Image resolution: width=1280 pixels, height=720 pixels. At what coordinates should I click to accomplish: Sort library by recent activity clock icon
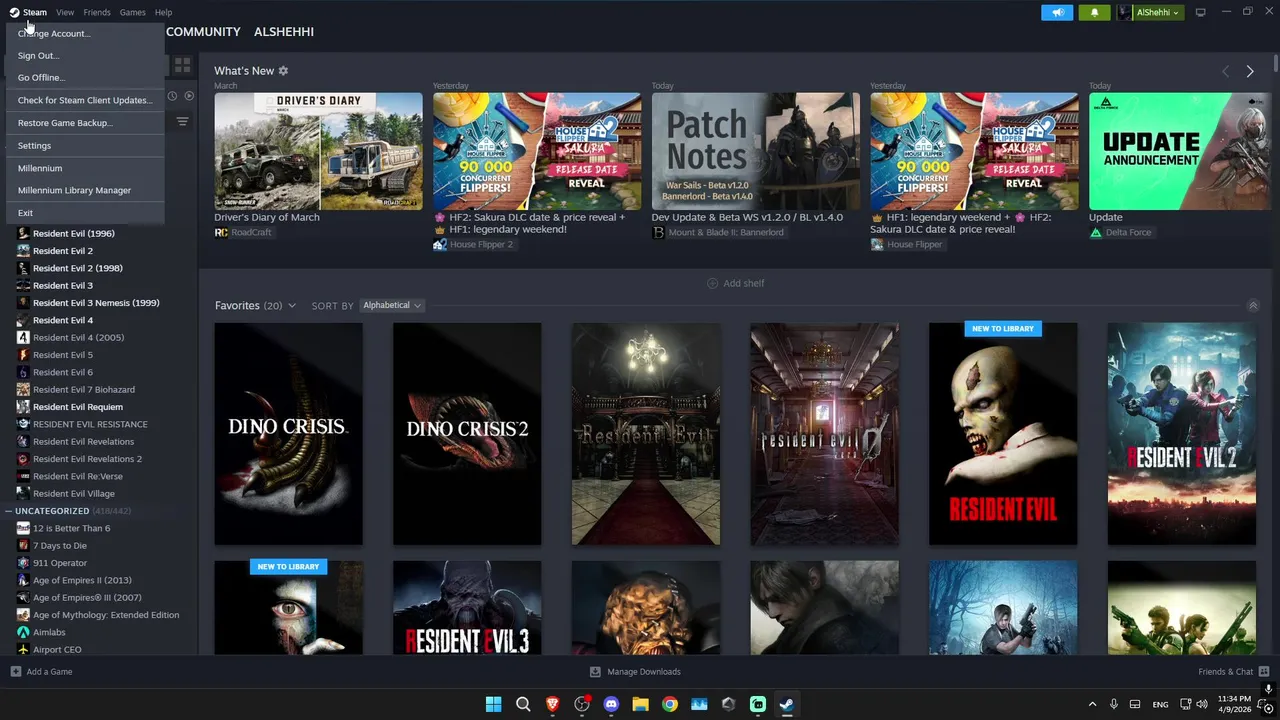(172, 96)
